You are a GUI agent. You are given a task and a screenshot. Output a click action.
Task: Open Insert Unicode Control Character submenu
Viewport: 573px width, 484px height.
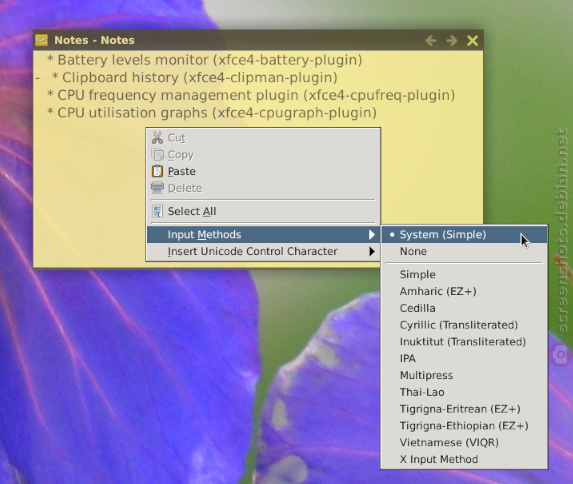click(263, 252)
